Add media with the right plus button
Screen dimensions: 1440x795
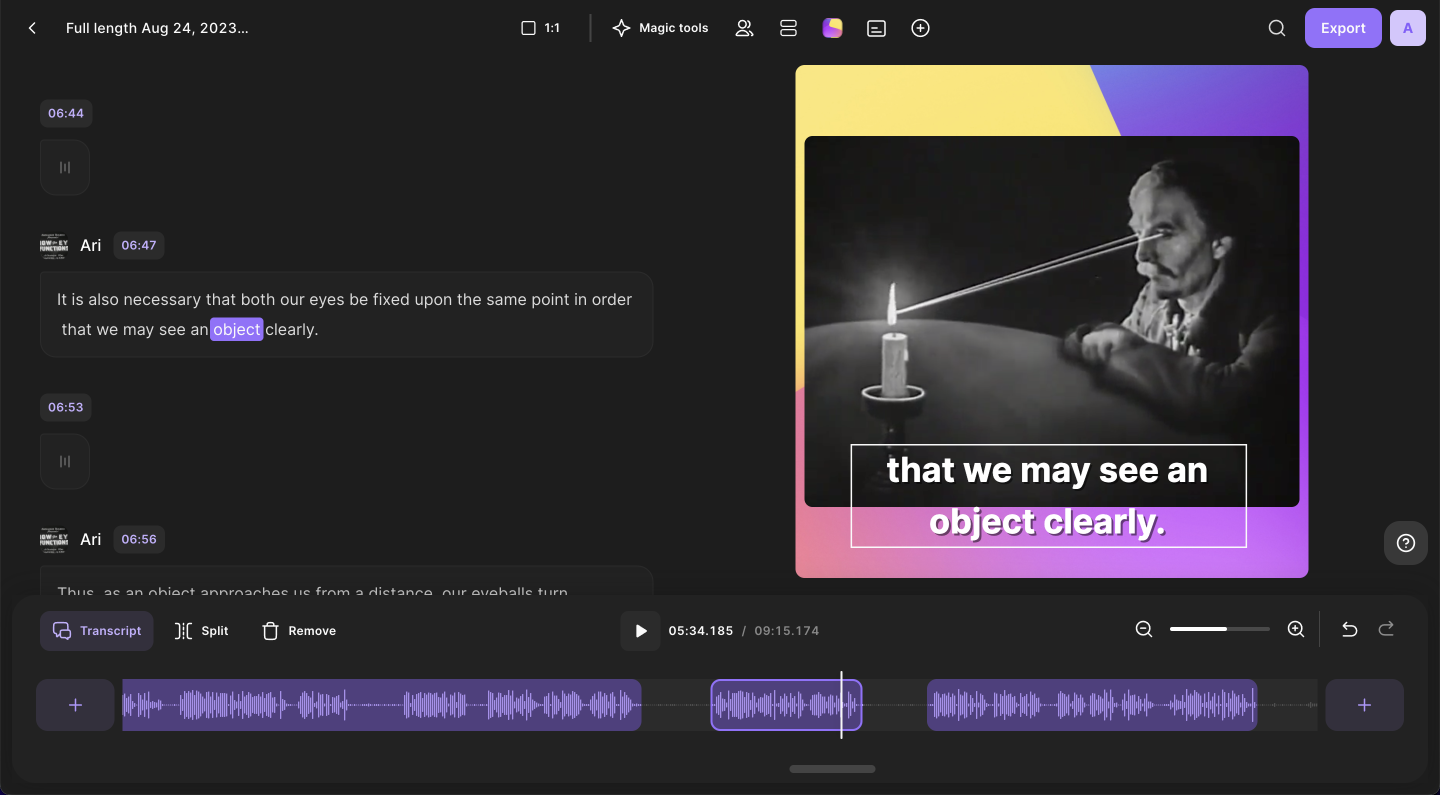(x=1364, y=705)
